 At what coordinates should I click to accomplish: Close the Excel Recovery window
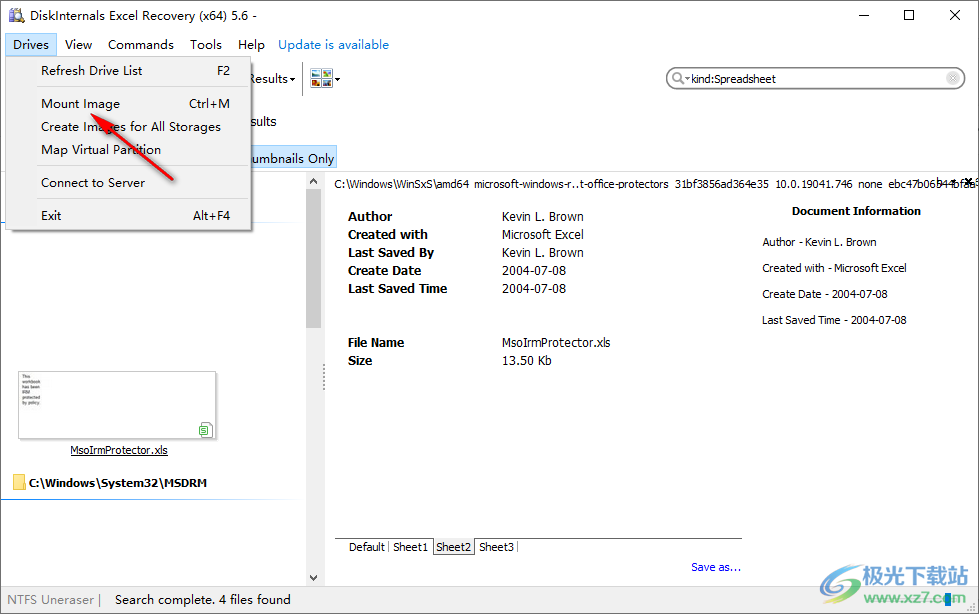(955, 15)
